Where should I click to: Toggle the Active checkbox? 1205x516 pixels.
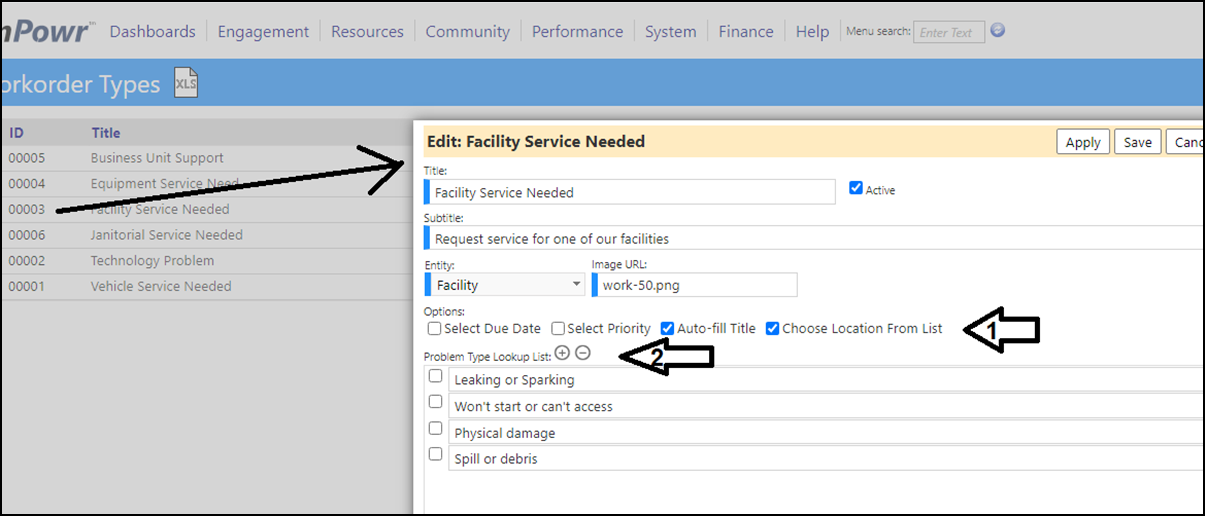[x=855, y=188]
